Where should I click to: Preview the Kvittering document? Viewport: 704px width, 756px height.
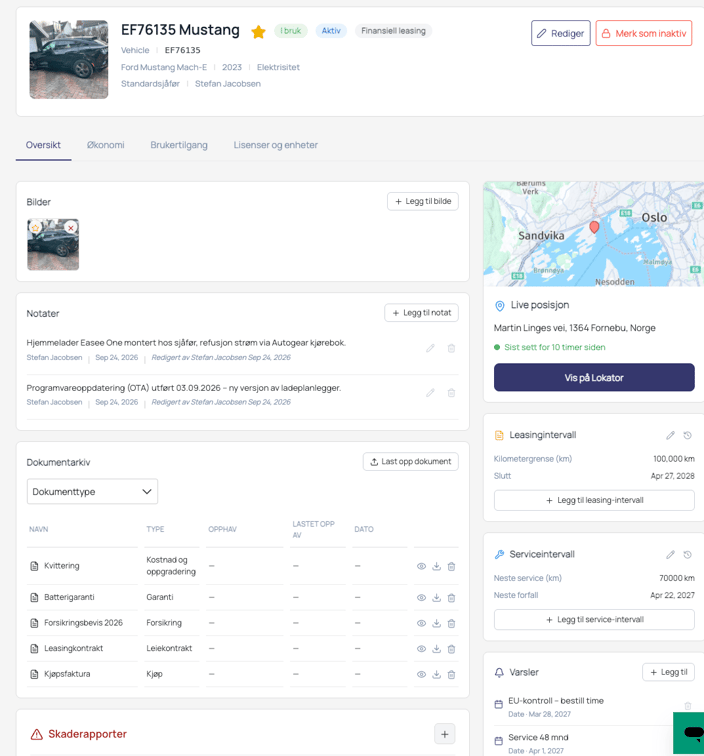(x=421, y=566)
